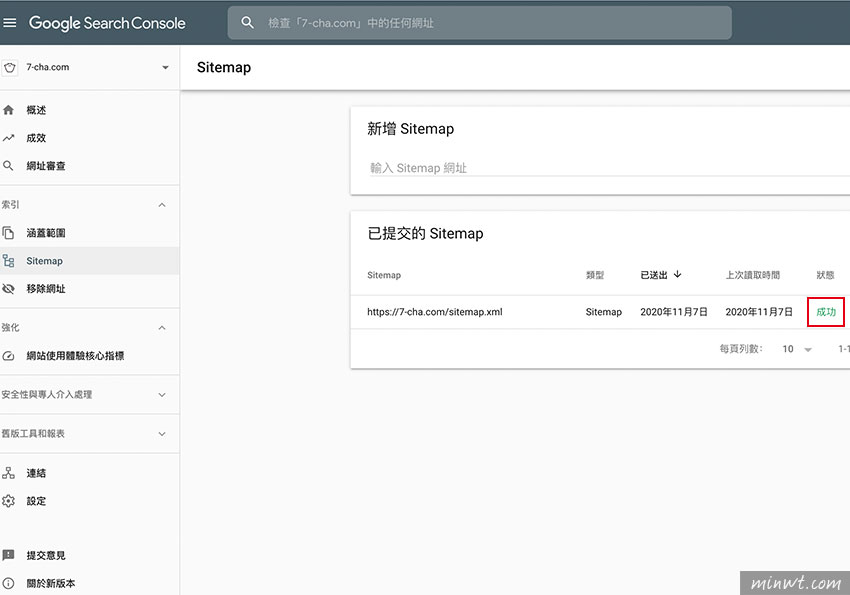
Task: Click the 輸入 Sitemap 網址 input field
Action: (x=609, y=168)
